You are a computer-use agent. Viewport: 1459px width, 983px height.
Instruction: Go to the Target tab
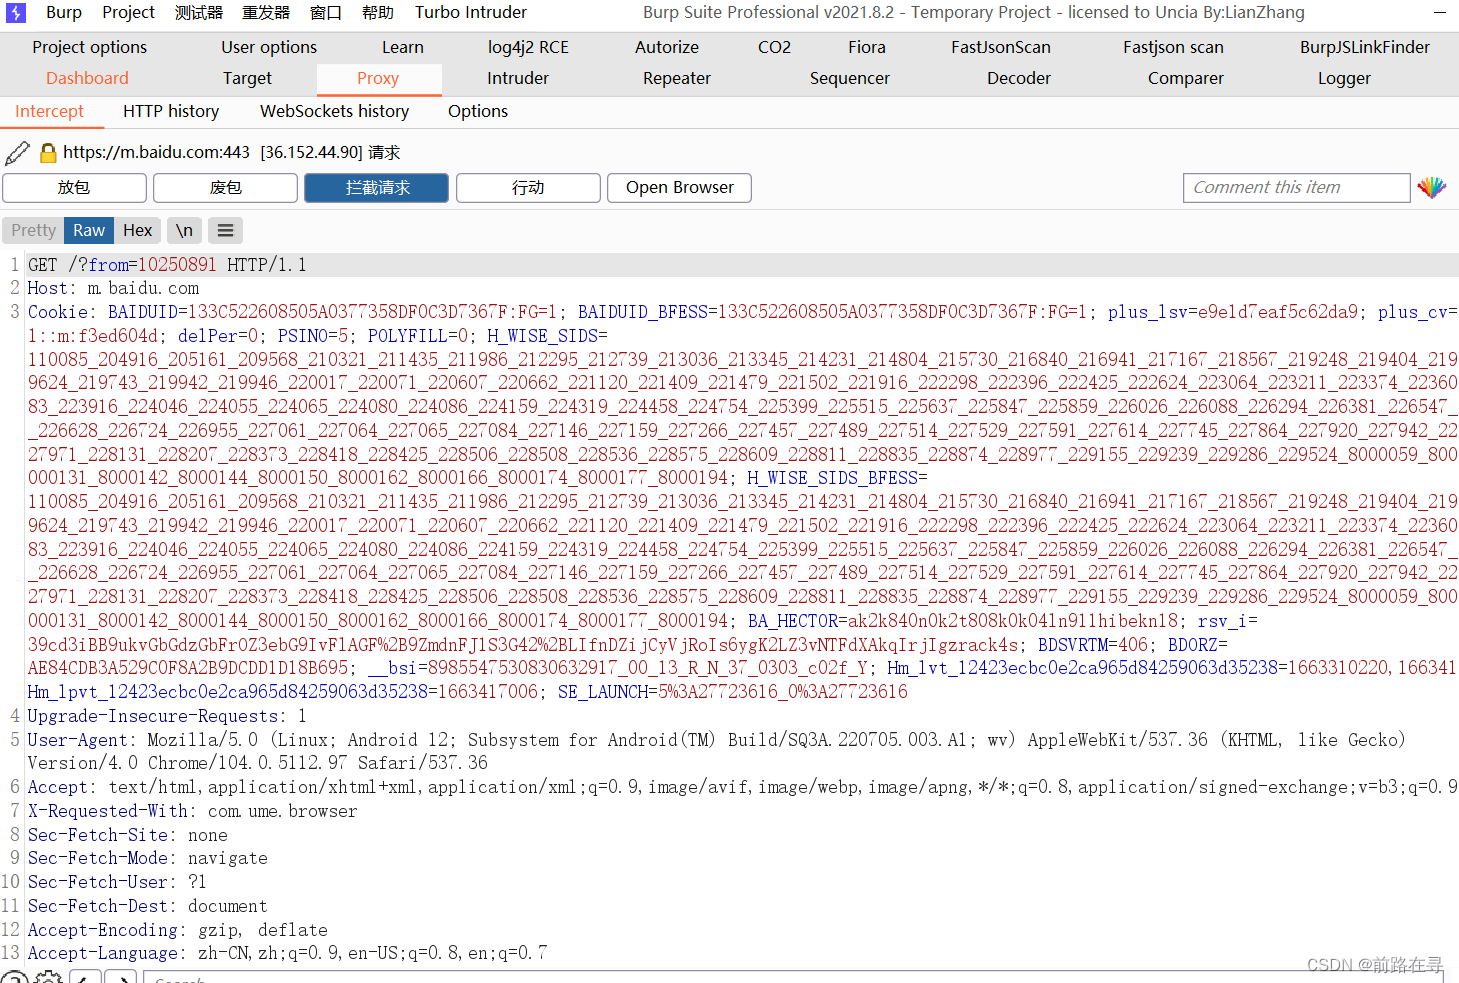pos(247,78)
